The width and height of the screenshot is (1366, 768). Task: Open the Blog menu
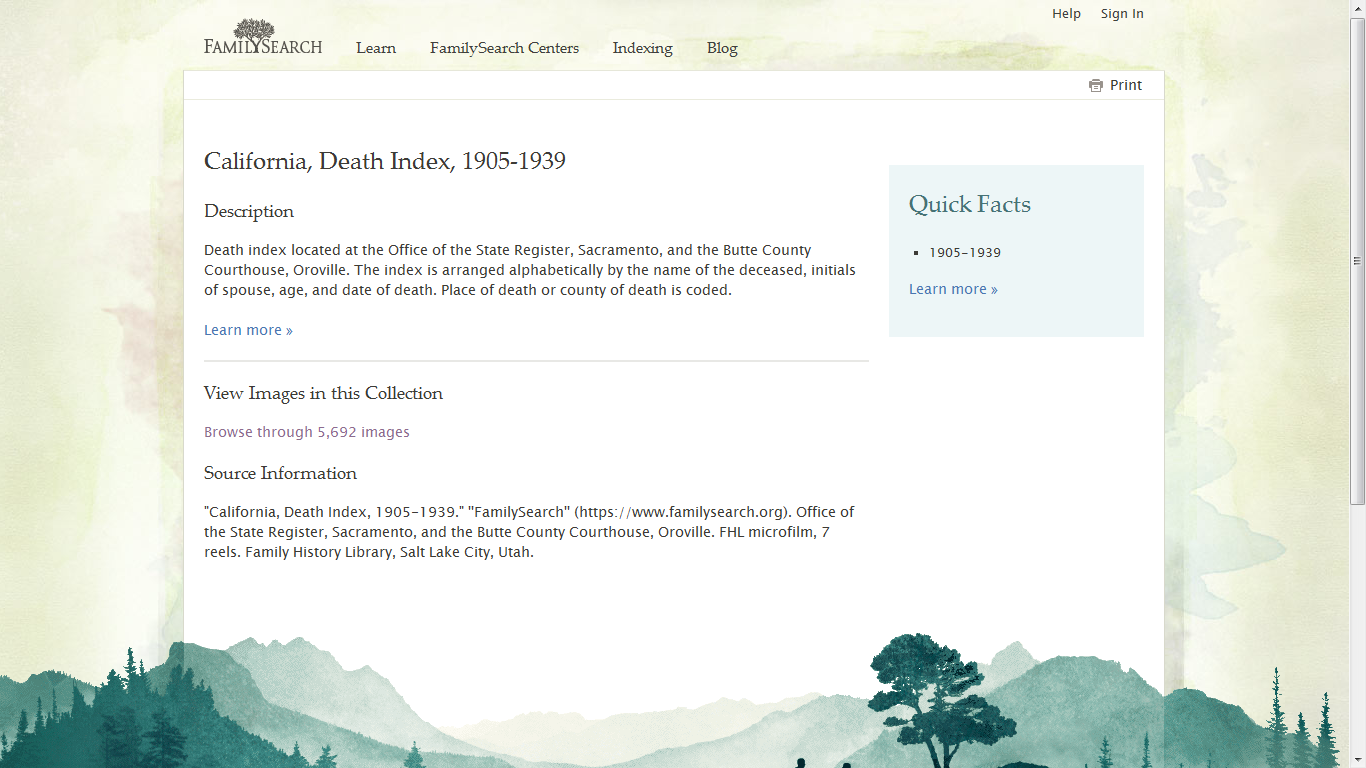(722, 48)
